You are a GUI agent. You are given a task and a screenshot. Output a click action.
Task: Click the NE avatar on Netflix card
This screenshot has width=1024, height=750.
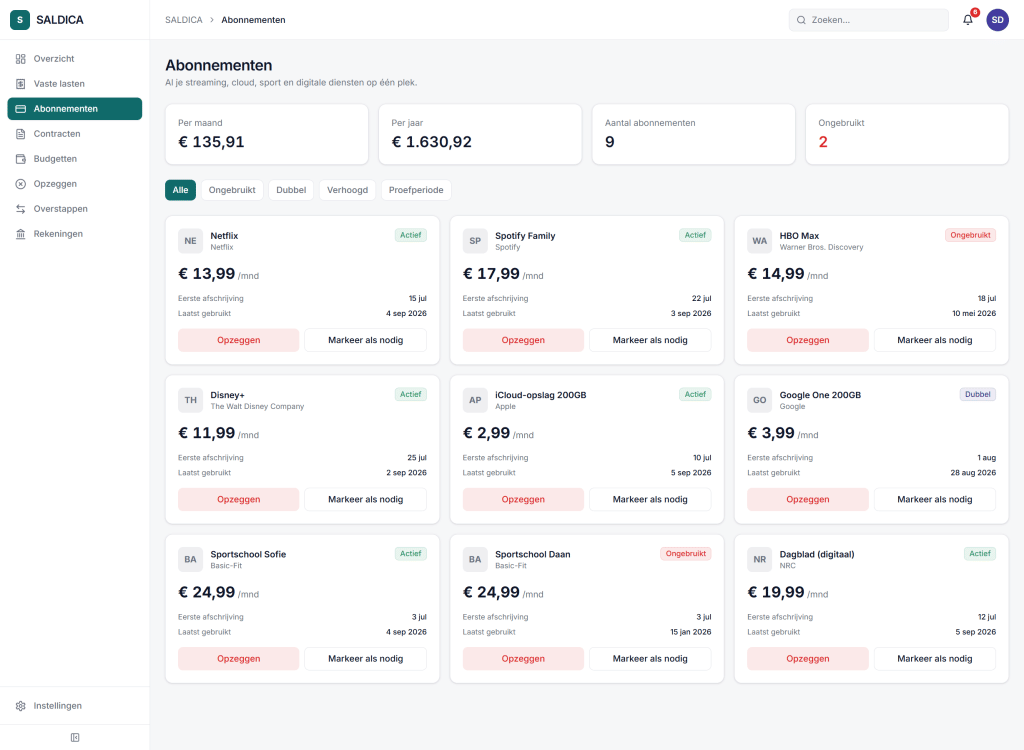190,240
